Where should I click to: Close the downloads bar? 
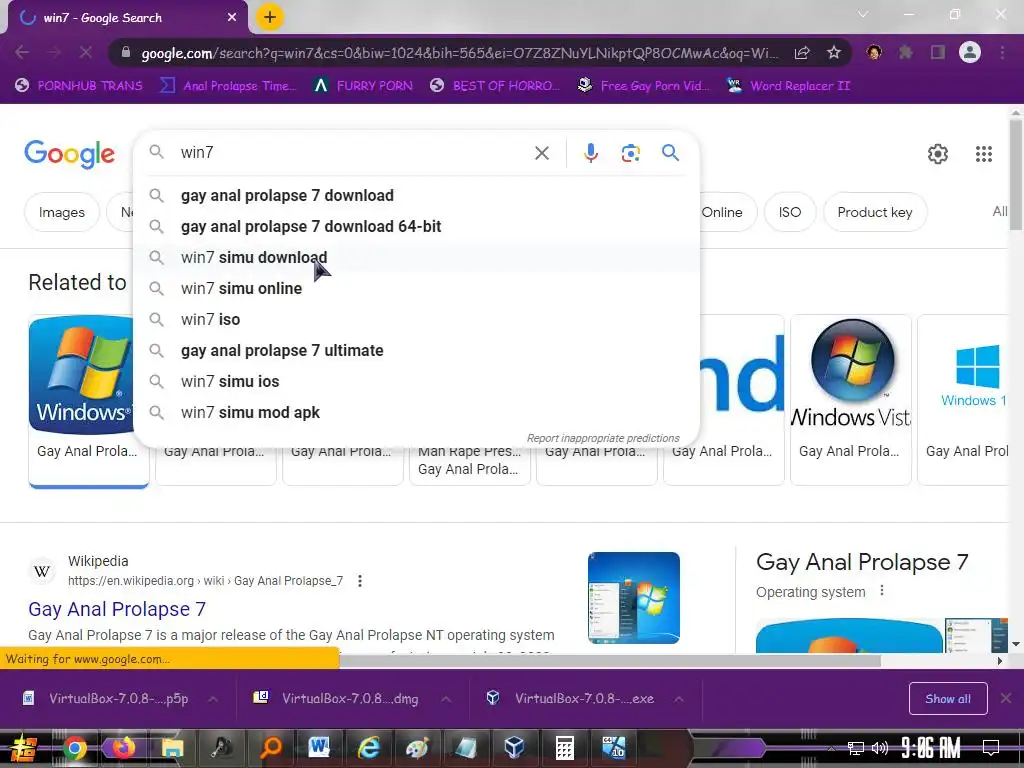[x=1006, y=699]
